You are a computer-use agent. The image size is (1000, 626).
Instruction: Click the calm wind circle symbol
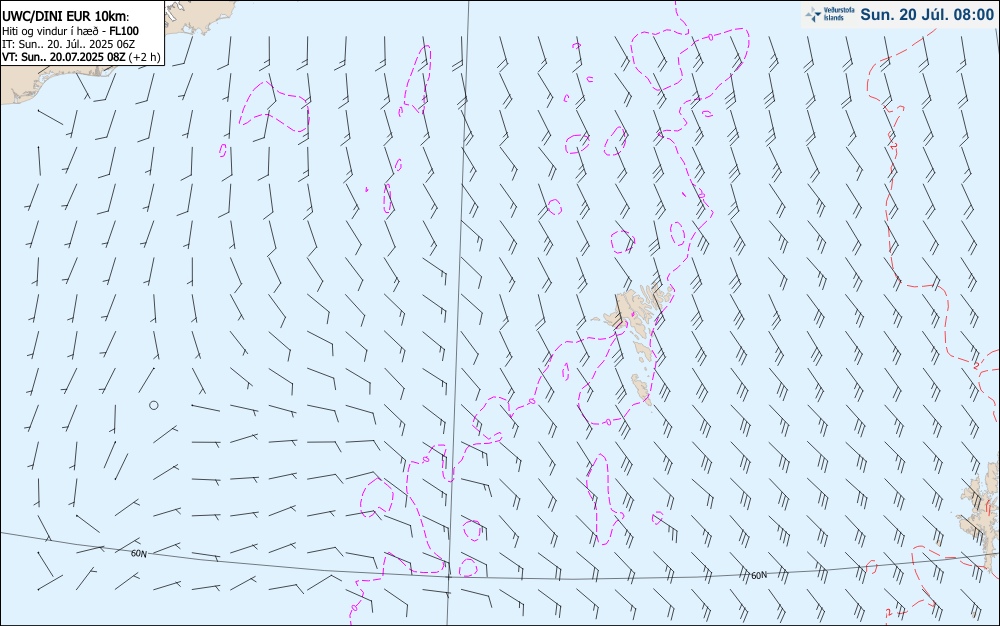click(x=154, y=405)
